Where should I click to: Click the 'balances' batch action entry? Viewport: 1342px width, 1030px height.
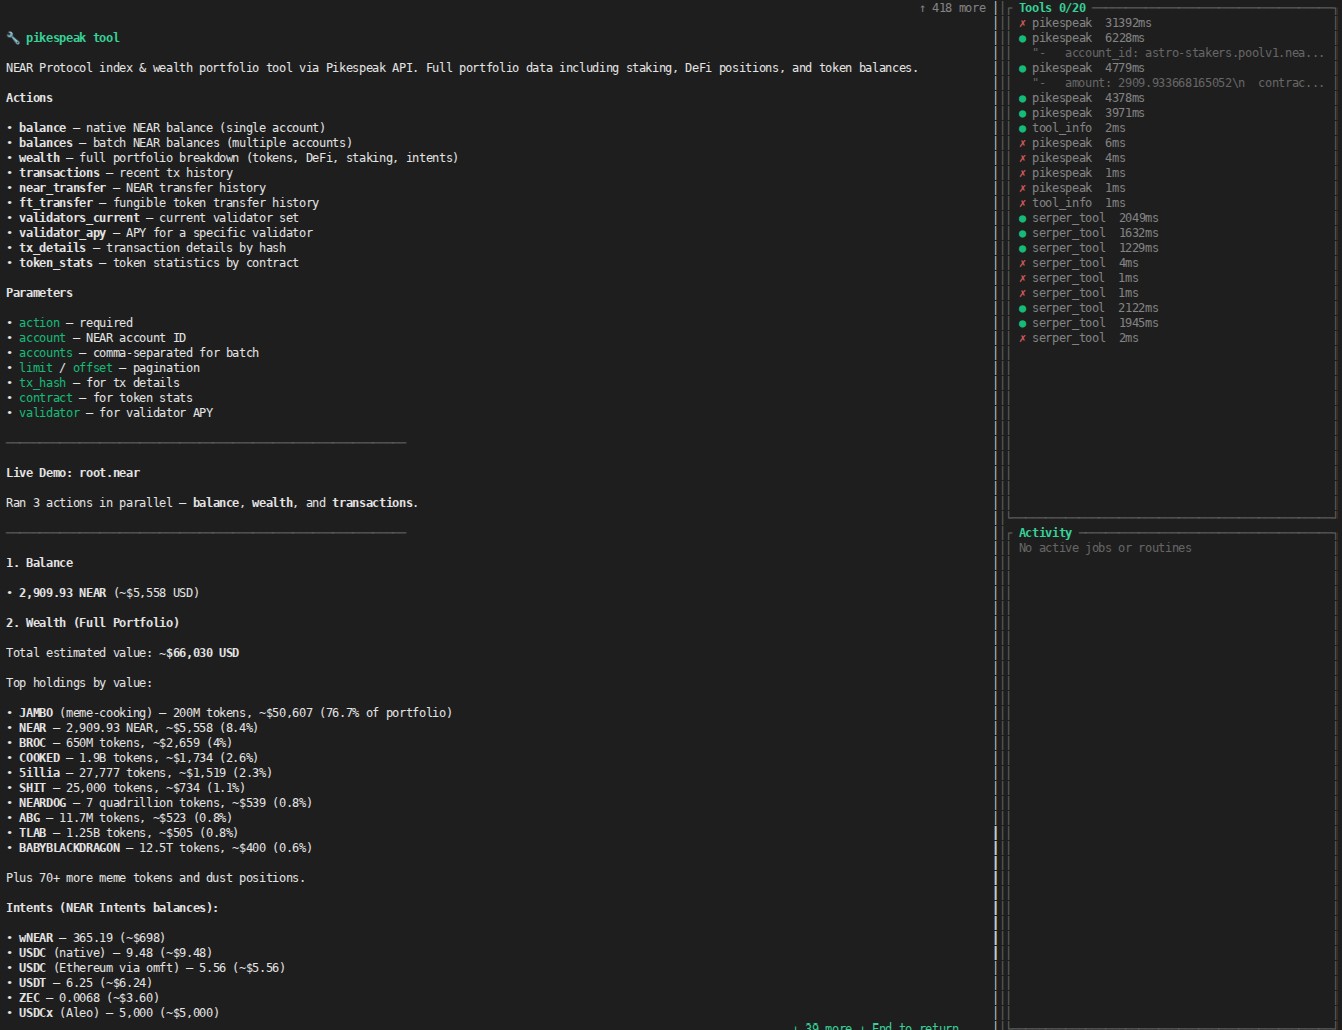(46, 143)
